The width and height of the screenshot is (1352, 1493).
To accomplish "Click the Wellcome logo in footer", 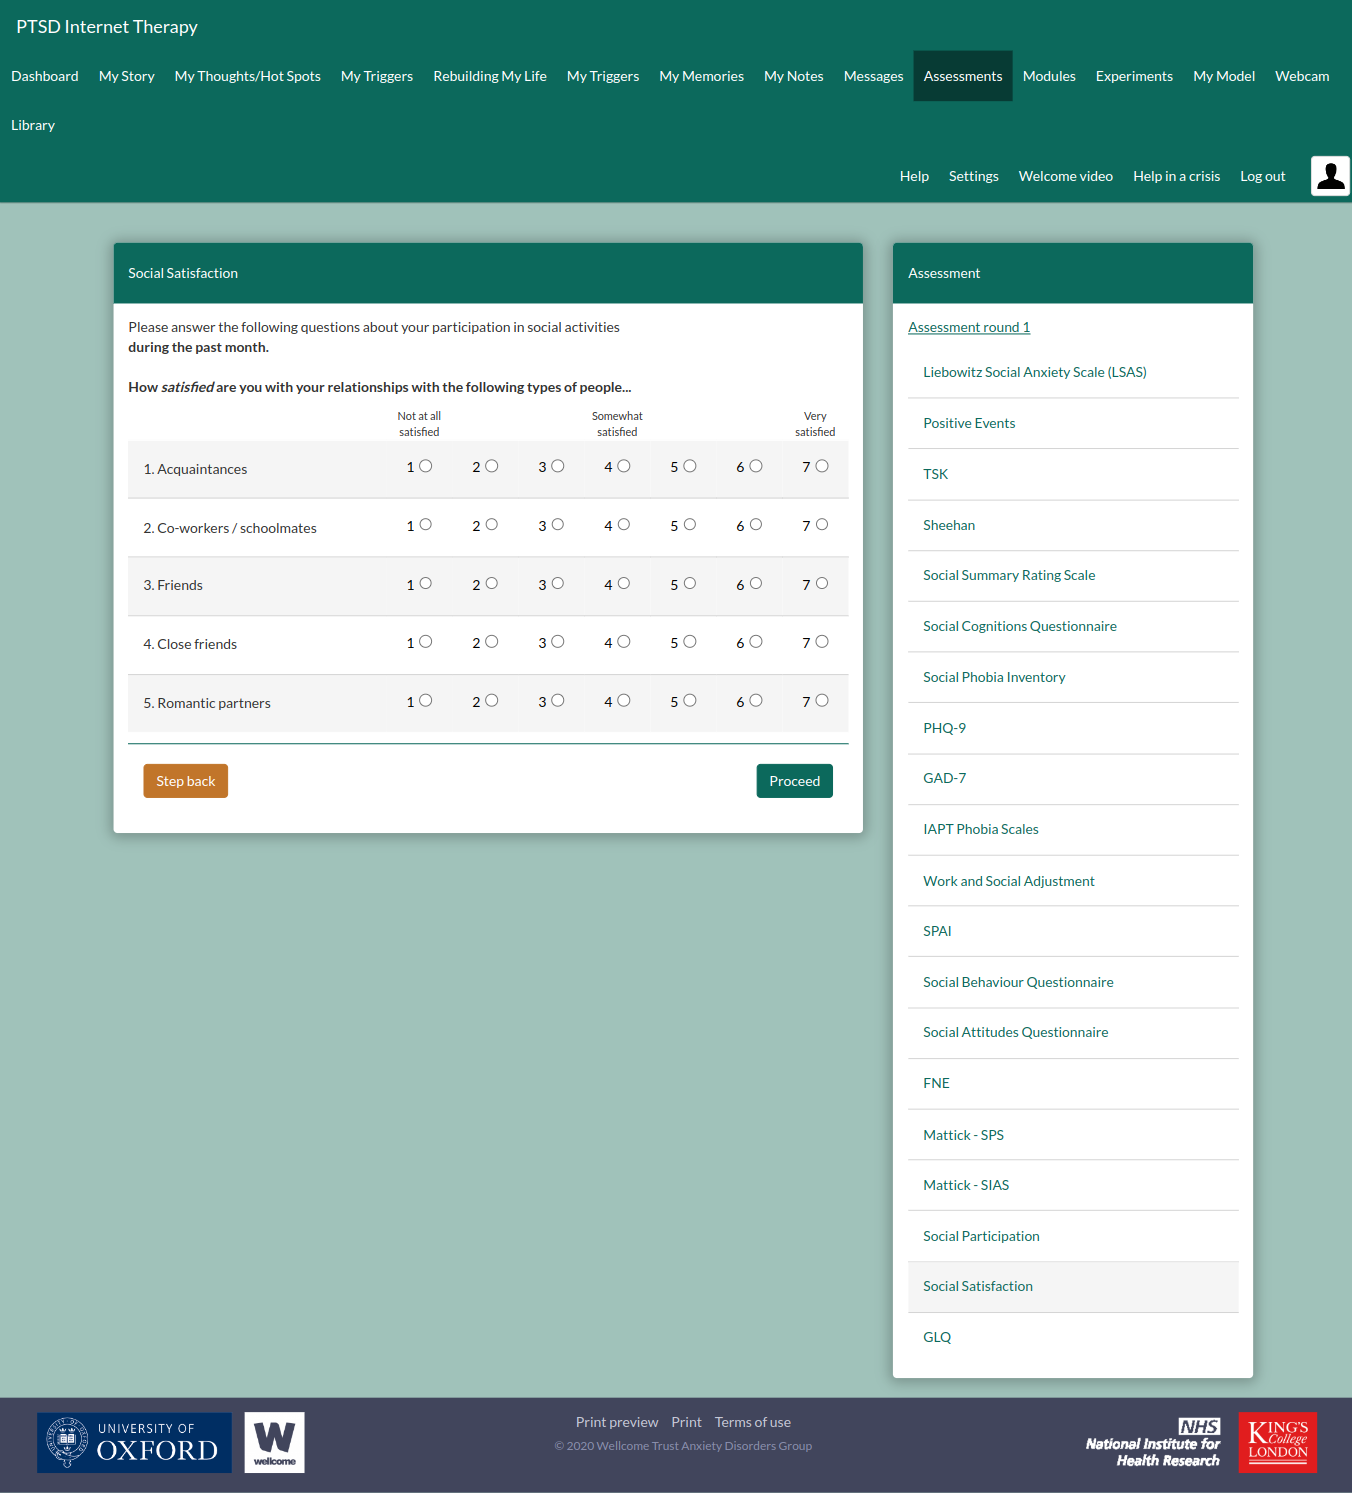I will pos(274,1442).
